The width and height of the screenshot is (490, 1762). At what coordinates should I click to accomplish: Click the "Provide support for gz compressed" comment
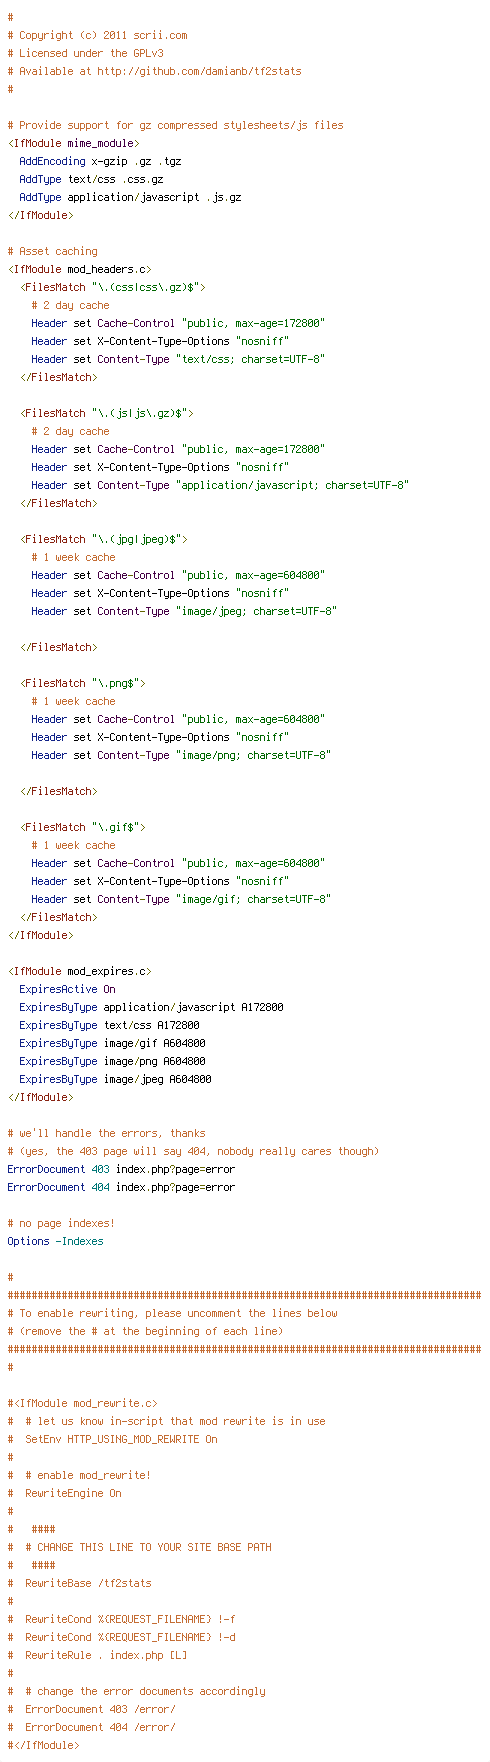point(175,125)
